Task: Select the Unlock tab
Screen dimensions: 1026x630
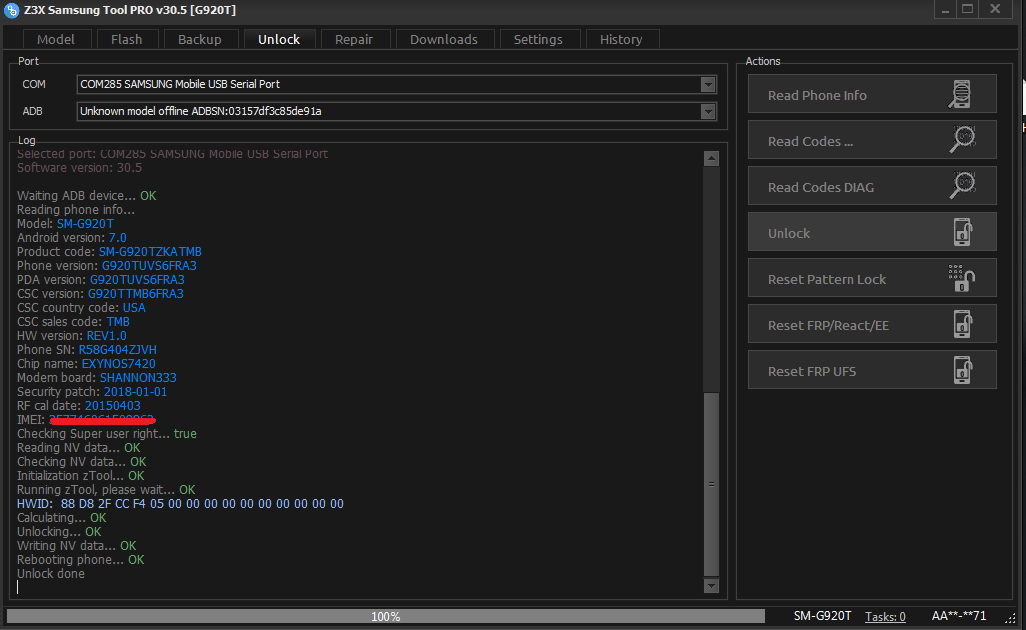Action: tap(279, 39)
